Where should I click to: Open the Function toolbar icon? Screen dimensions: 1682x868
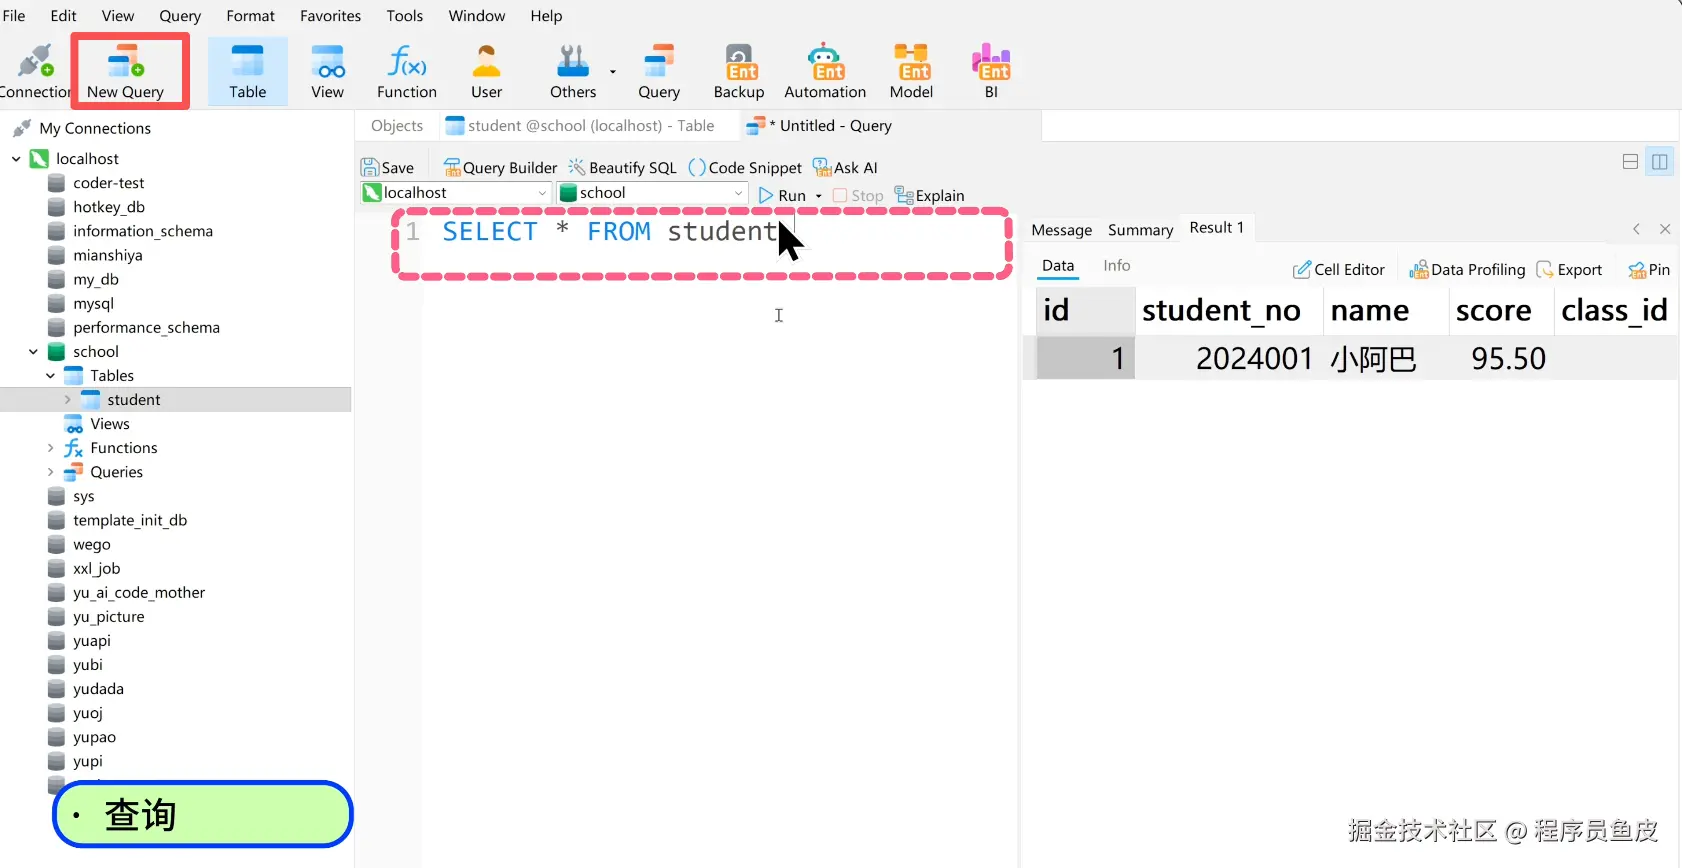407,71
